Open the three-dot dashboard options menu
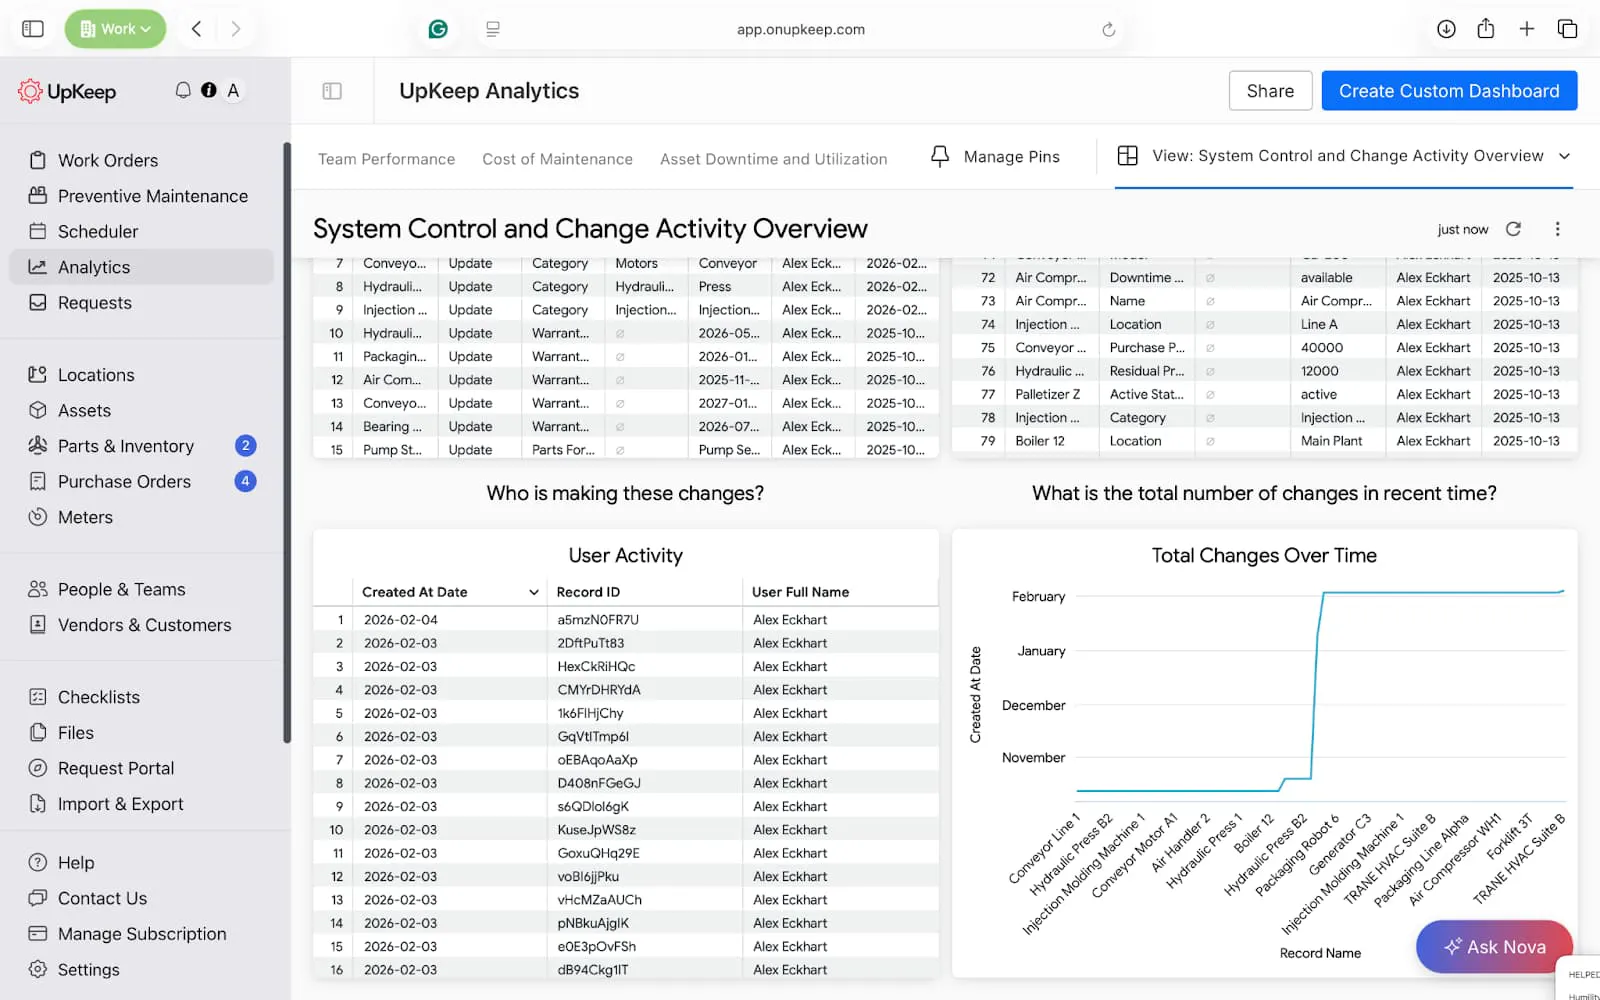 pyautogui.click(x=1557, y=229)
